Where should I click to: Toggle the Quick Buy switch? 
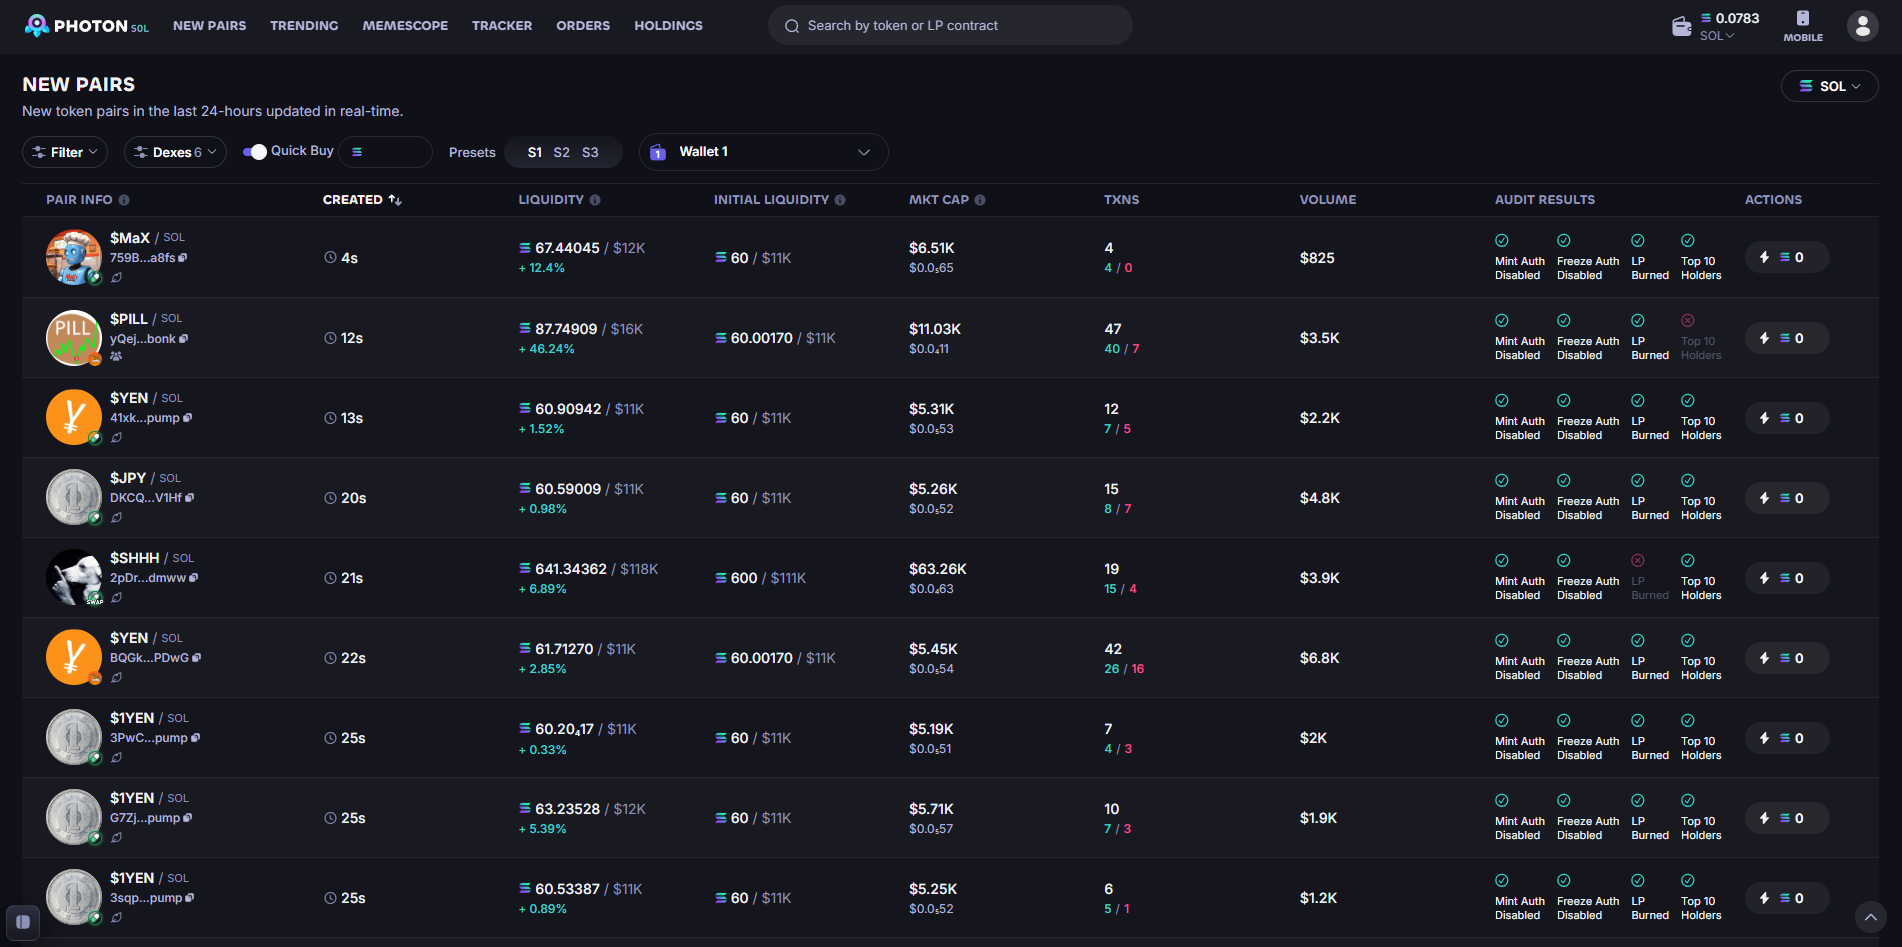(256, 150)
